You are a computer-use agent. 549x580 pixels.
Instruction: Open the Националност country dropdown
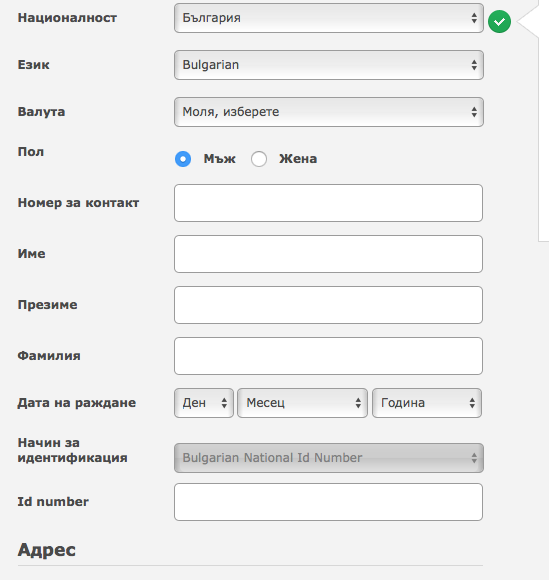click(x=329, y=18)
